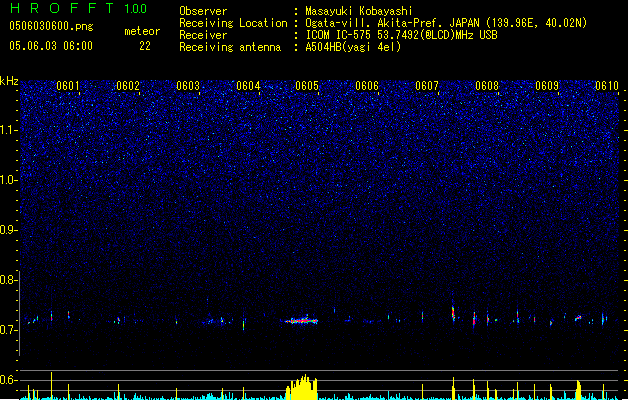Select the file name 0506030600.png
This screenshot has width=629, height=400.
tap(51, 26)
